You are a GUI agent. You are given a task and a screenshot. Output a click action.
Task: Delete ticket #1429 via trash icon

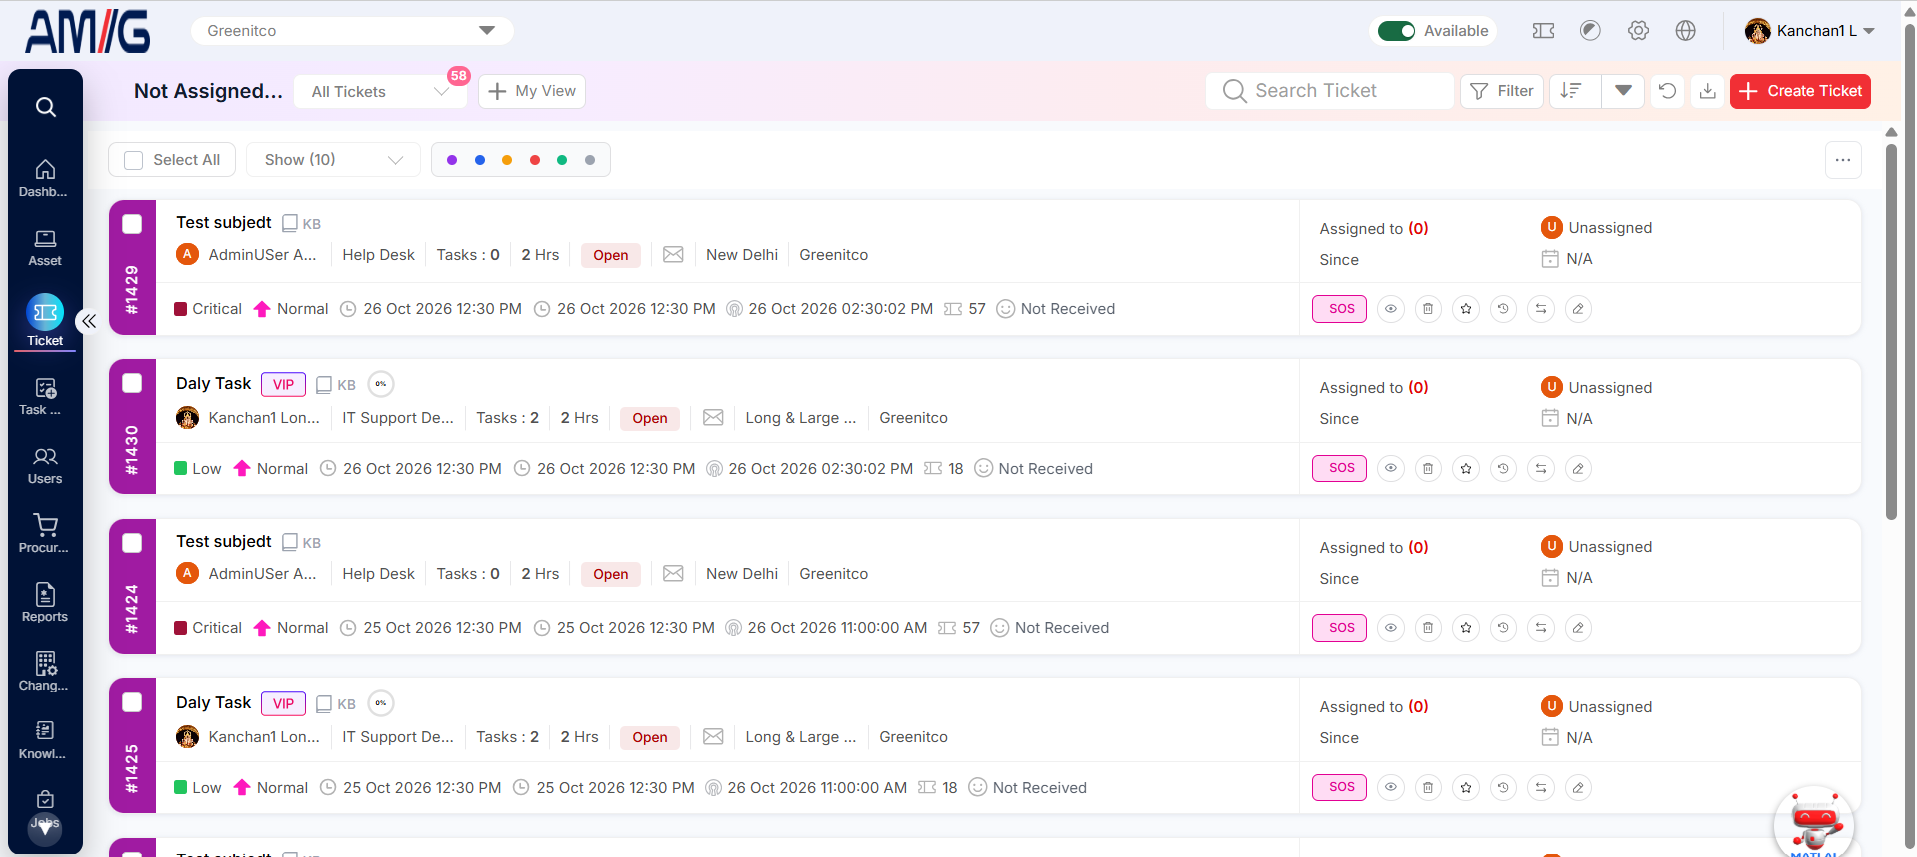(1428, 309)
